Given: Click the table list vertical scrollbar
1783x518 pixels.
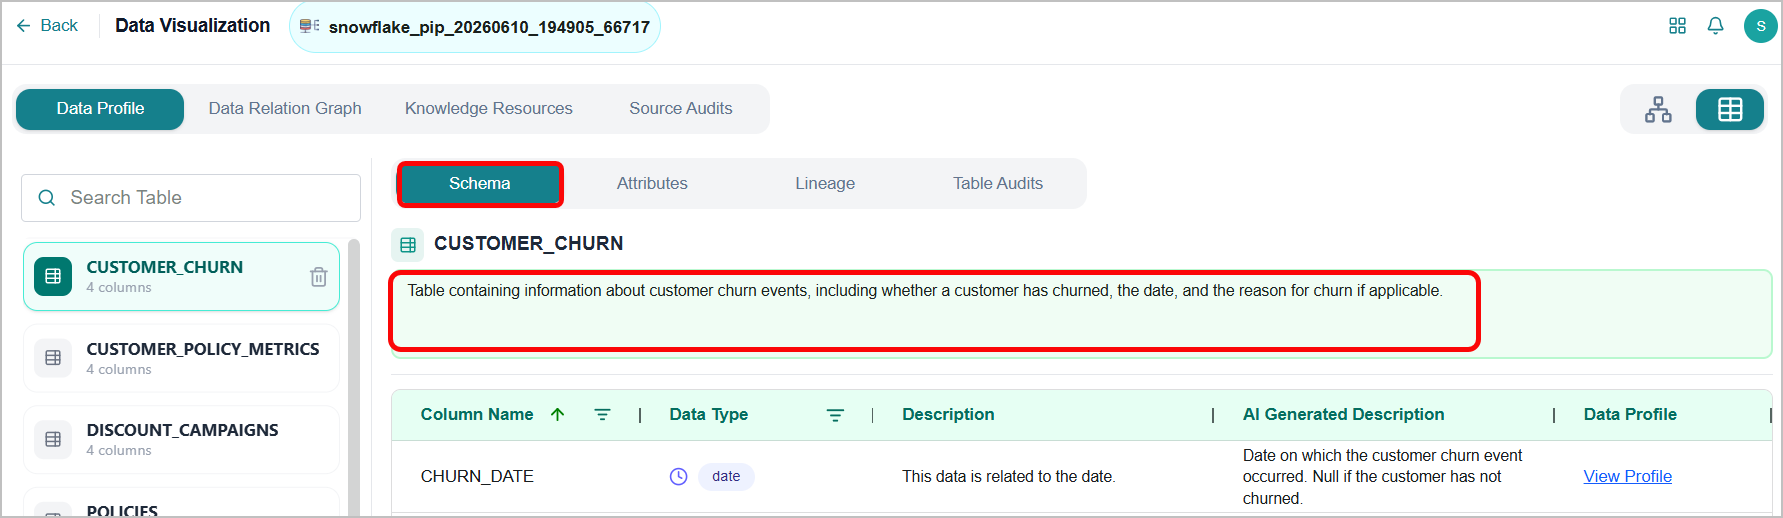Looking at the screenshot, I should [x=353, y=377].
